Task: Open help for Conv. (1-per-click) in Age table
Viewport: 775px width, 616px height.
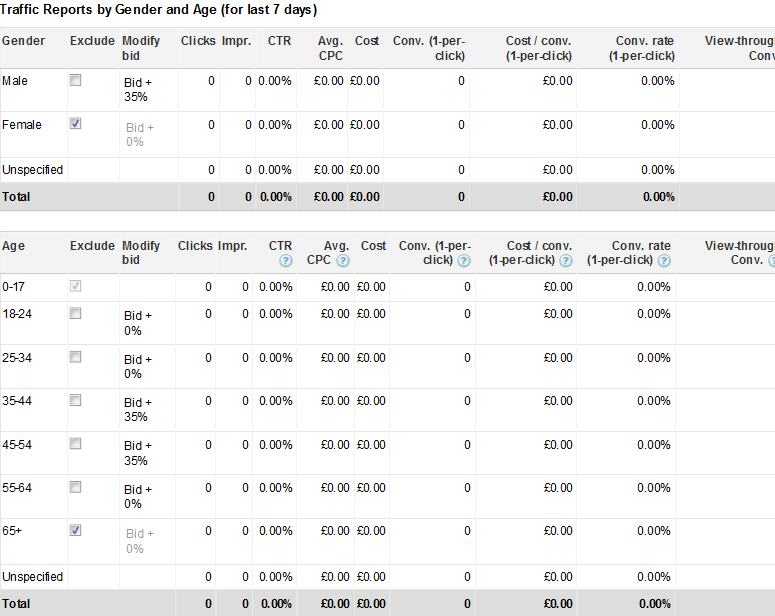Action: (x=464, y=261)
